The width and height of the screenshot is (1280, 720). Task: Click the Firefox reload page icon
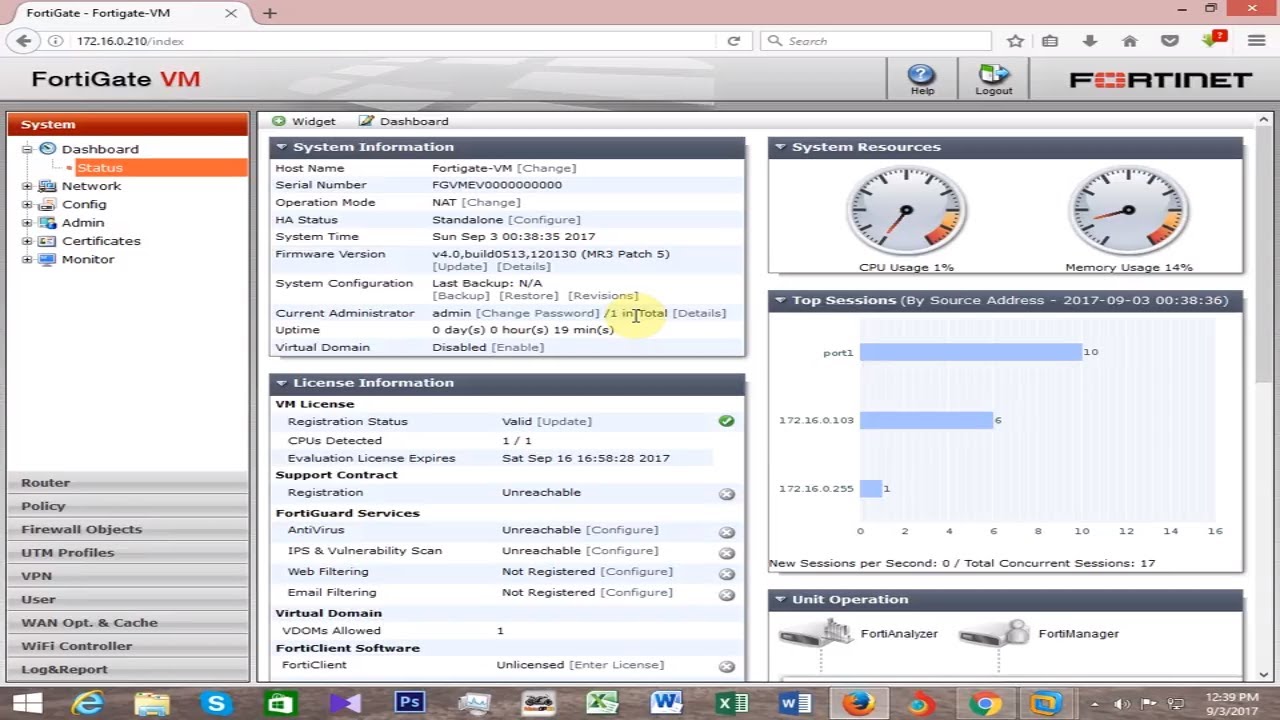734,41
